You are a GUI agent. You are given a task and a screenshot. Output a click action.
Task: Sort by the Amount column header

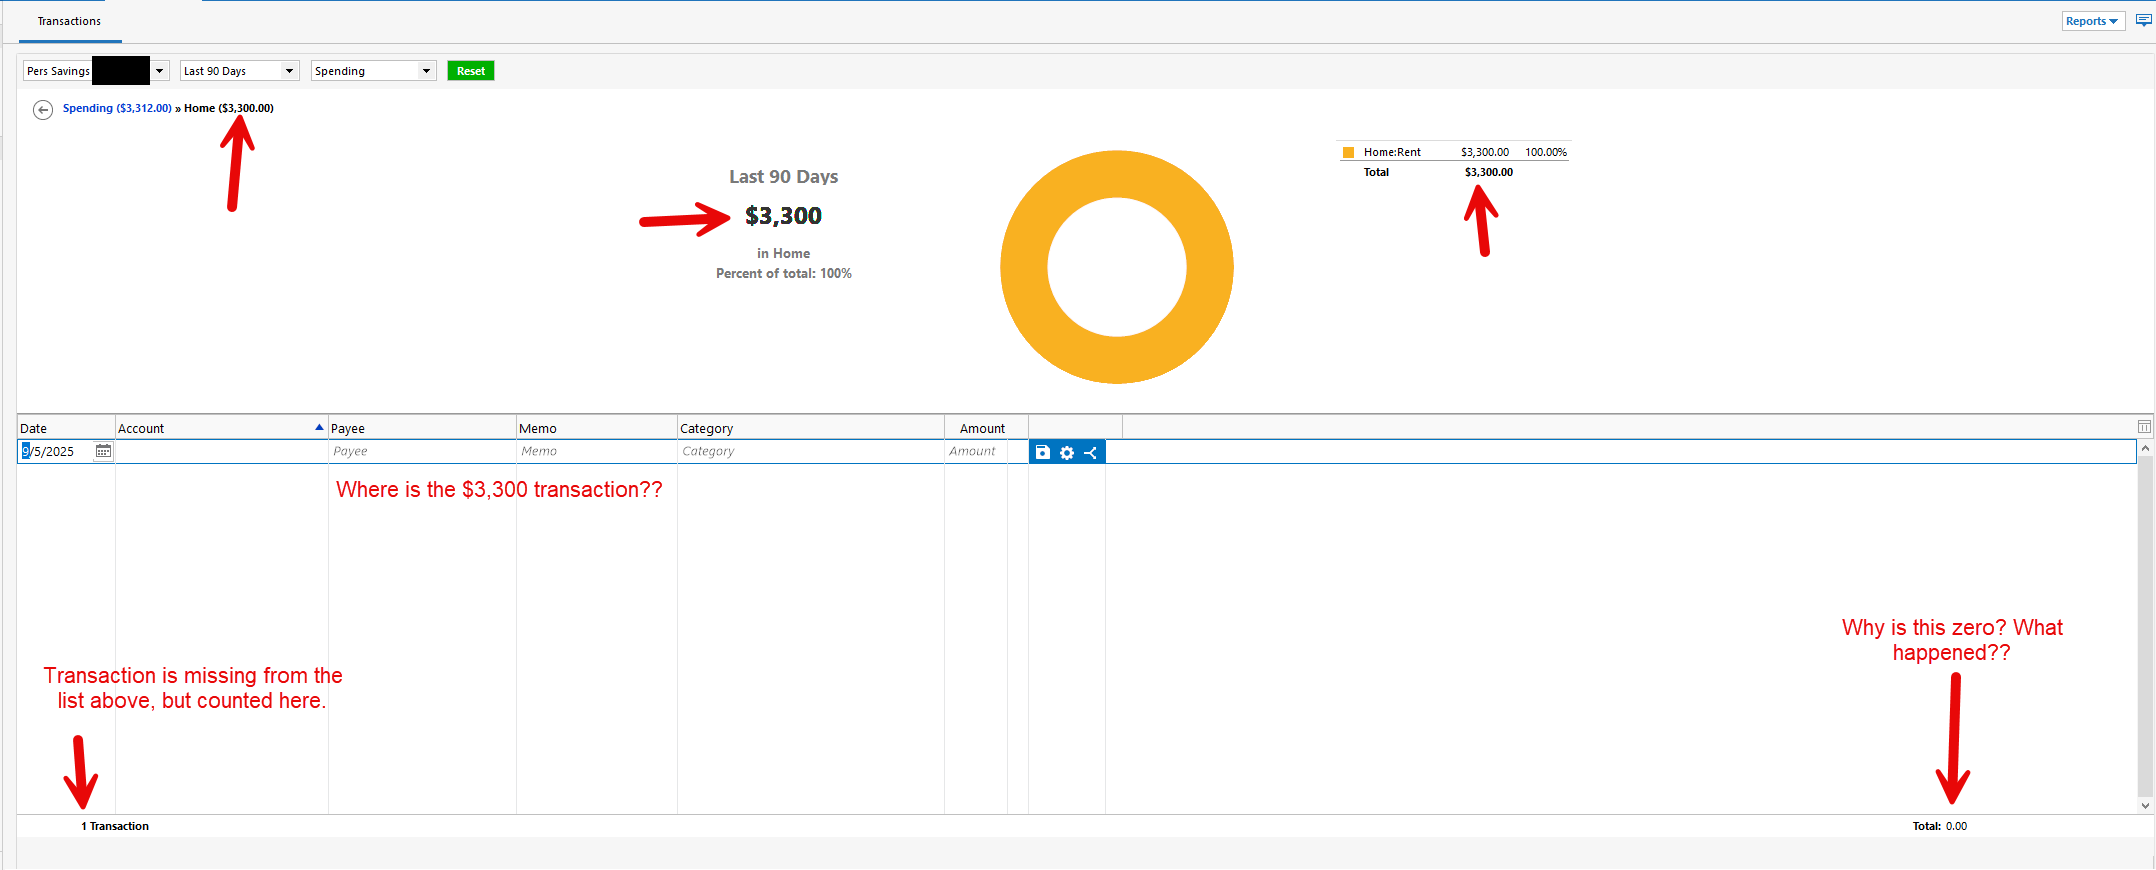coord(986,428)
